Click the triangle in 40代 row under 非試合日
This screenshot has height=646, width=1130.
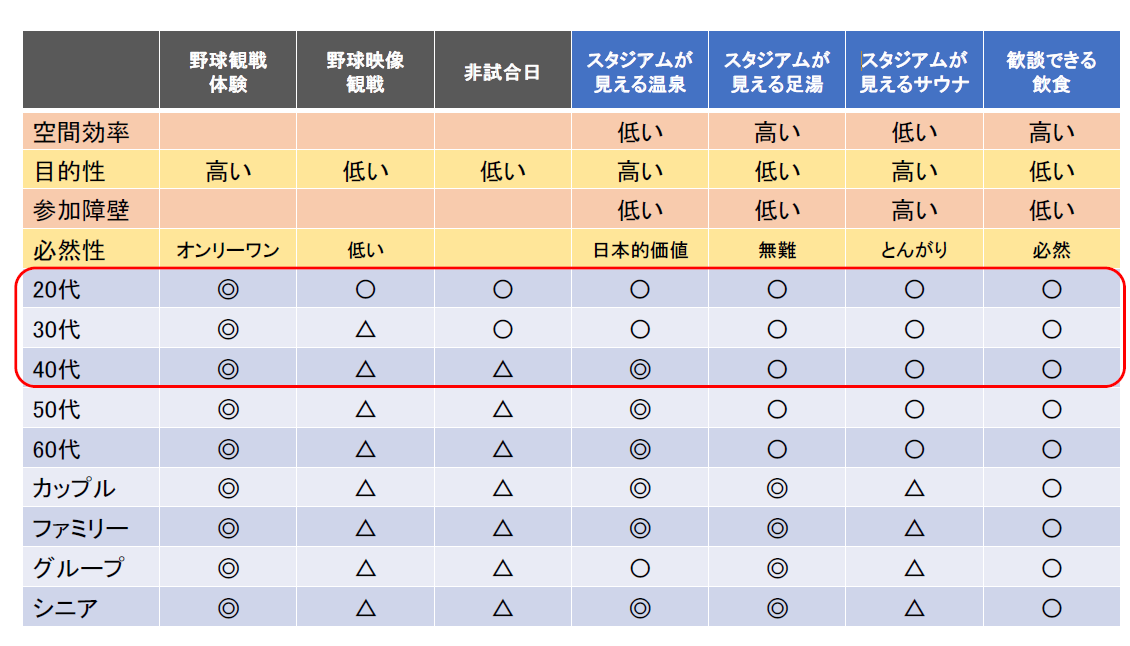pos(502,369)
